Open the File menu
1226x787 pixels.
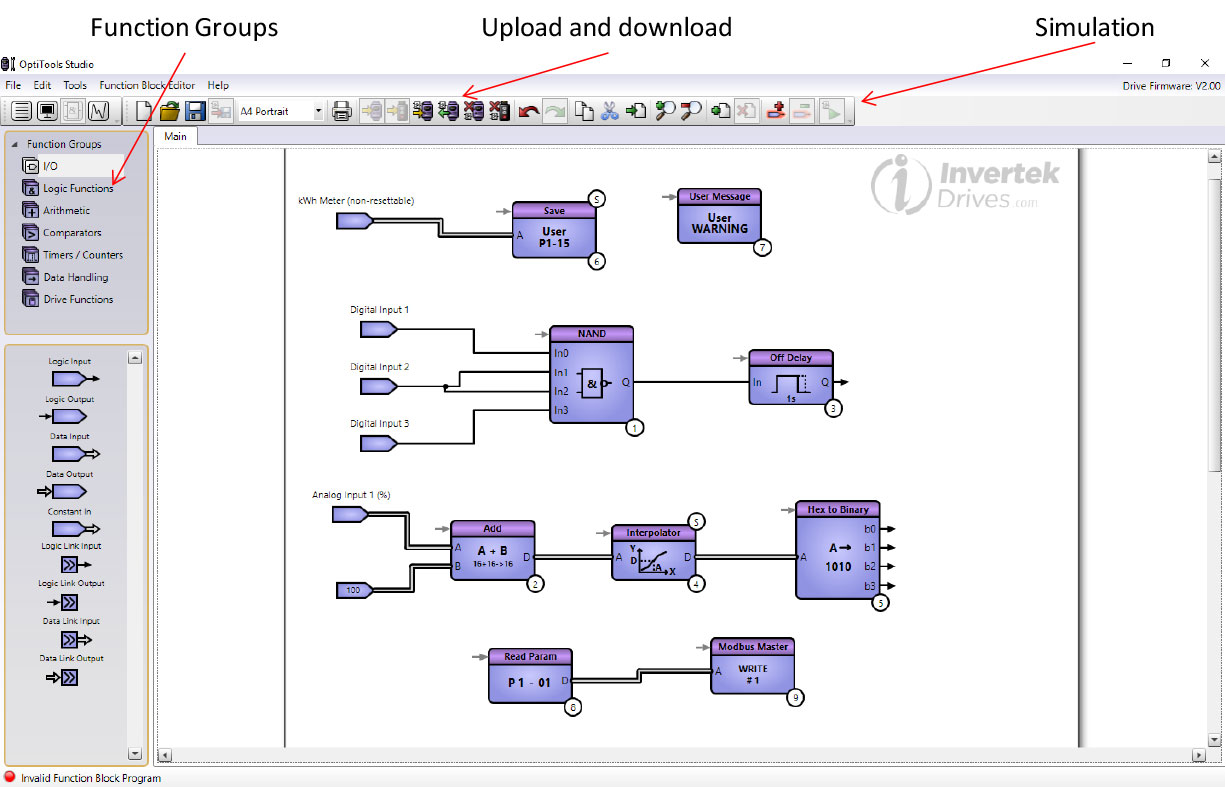pyautogui.click(x=13, y=86)
